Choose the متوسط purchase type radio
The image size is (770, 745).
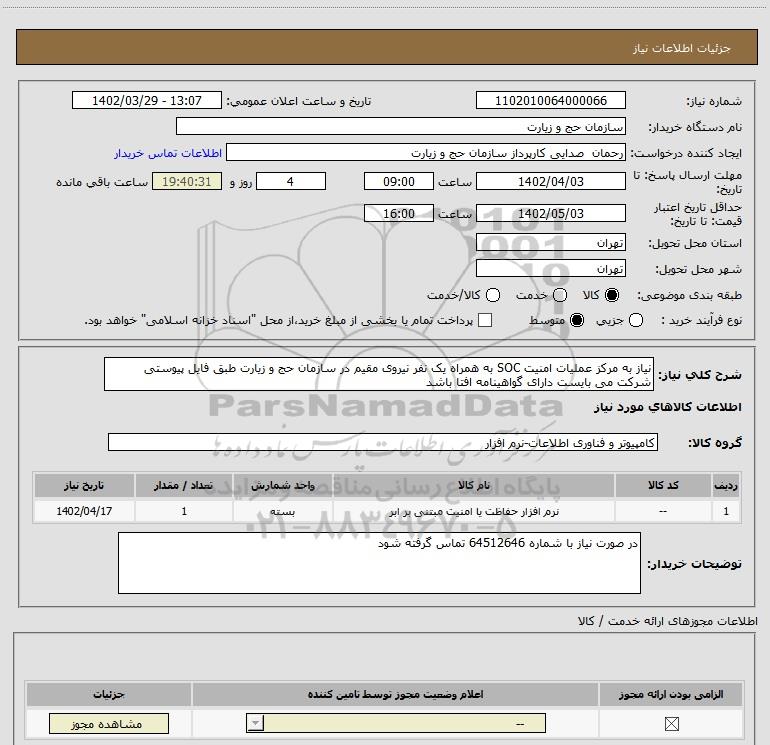click(577, 320)
